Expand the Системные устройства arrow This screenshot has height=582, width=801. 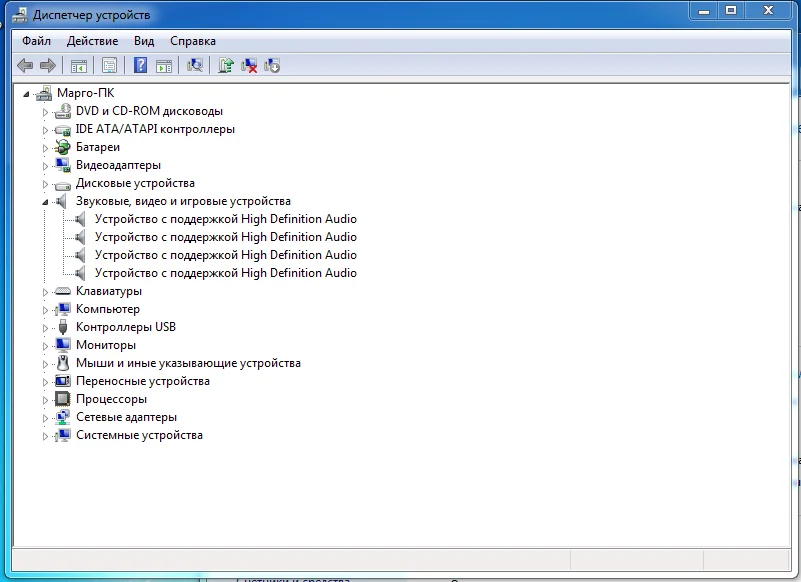point(45,436)
